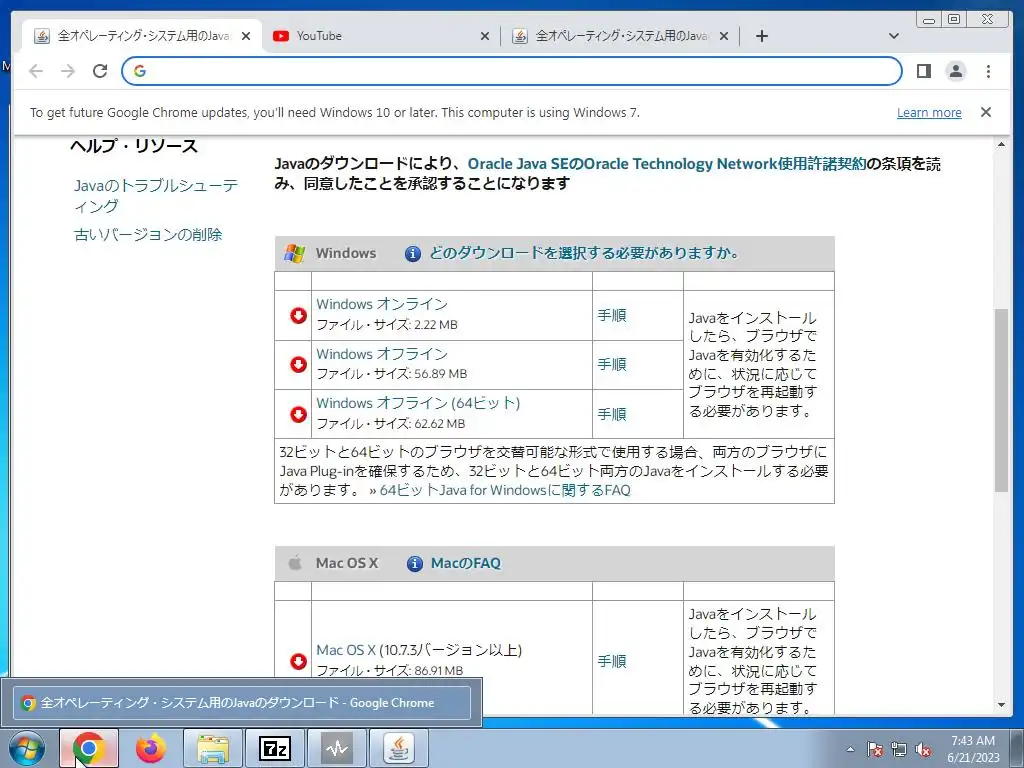Open Windows オフライン (64ビット) link
Screen dimensions: 1024x768
(x=418, y=403)
